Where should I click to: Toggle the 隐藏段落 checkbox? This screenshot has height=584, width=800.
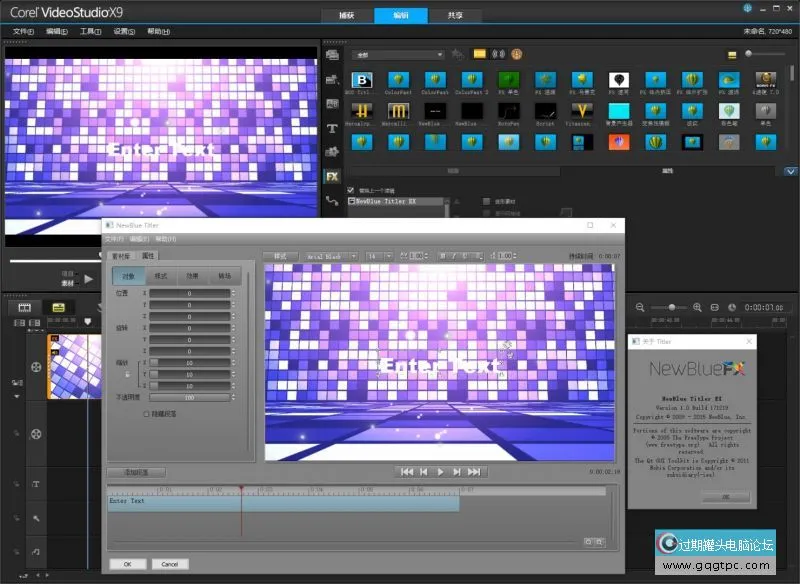[146, 412]
